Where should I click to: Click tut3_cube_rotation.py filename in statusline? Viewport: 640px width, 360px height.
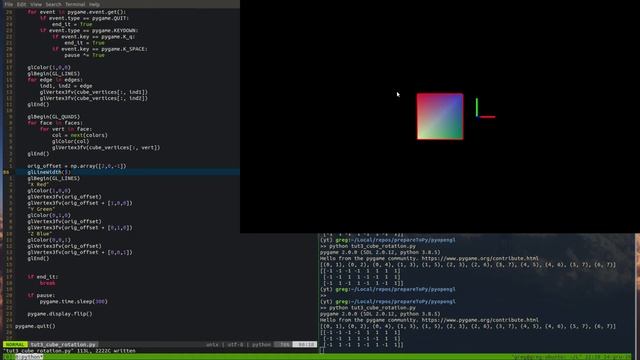point(64,344)
